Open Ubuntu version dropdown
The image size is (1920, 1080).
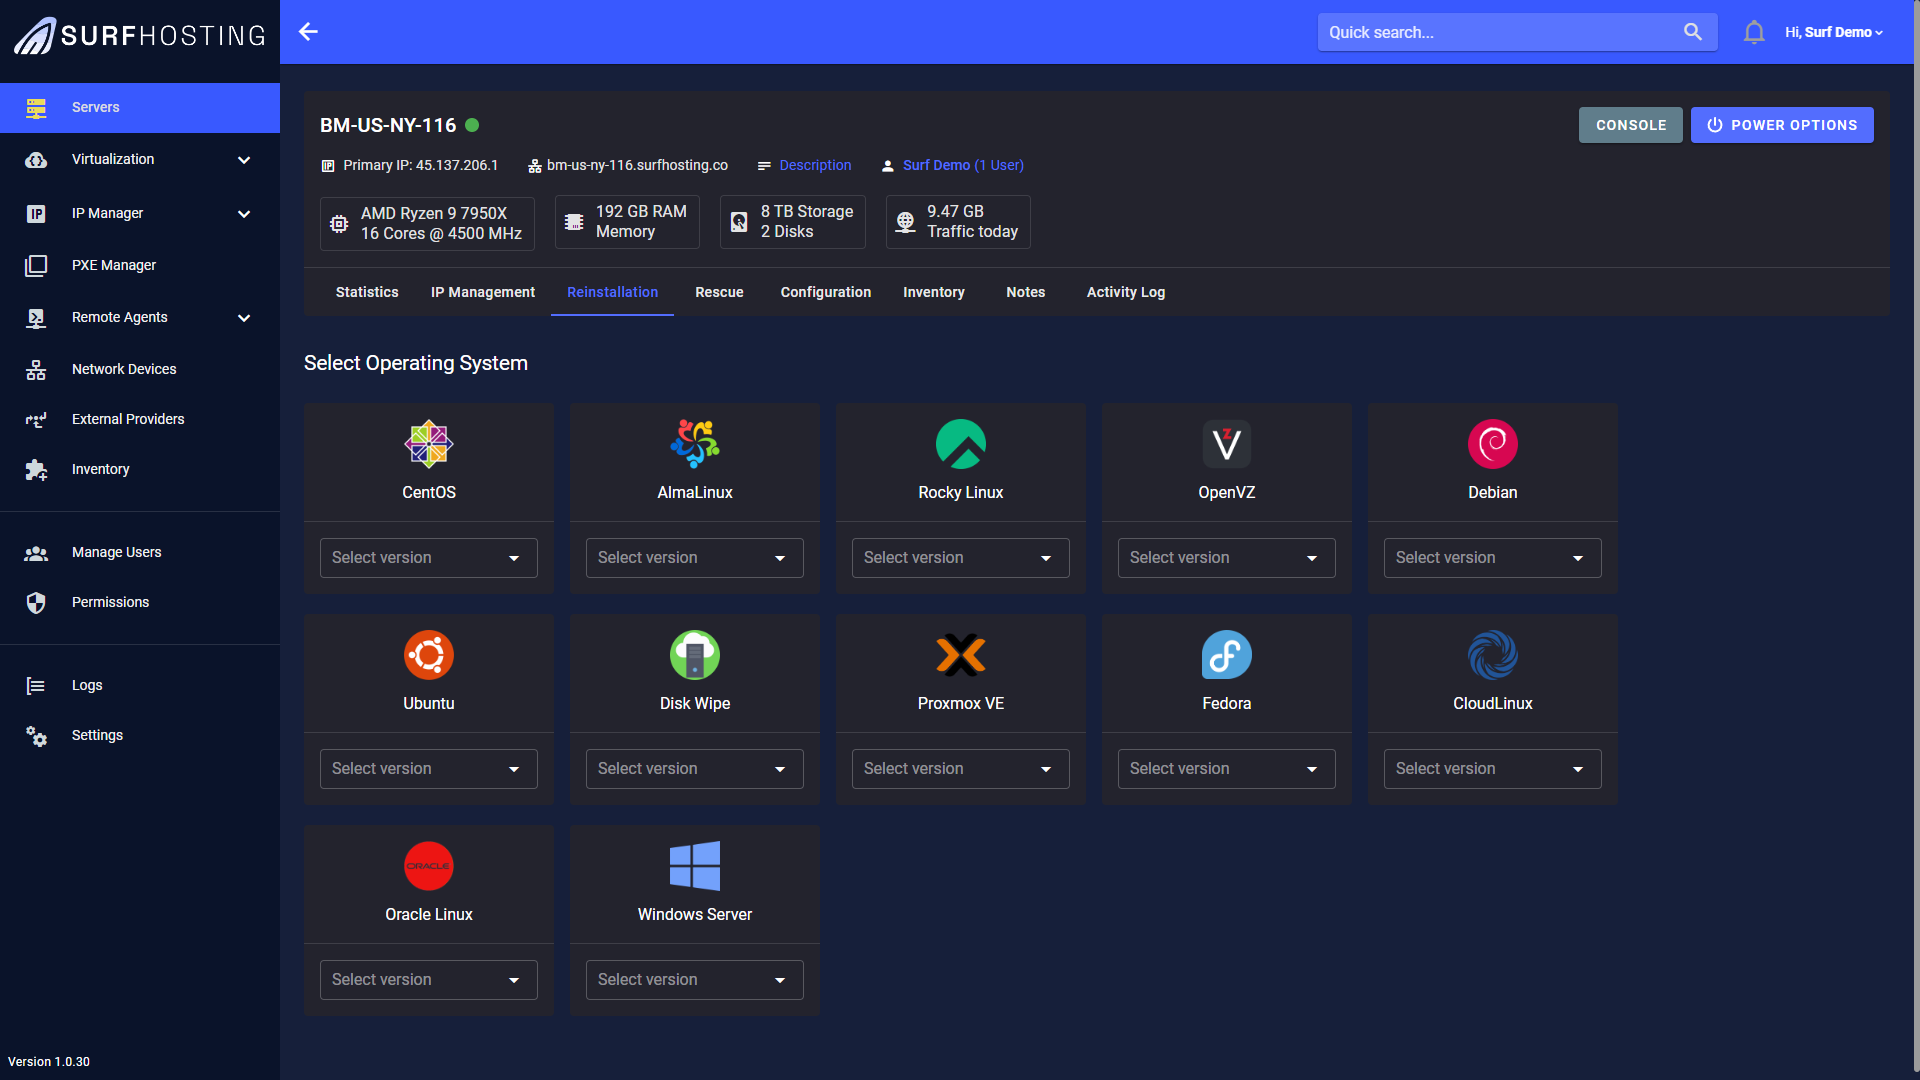[429, 769]
